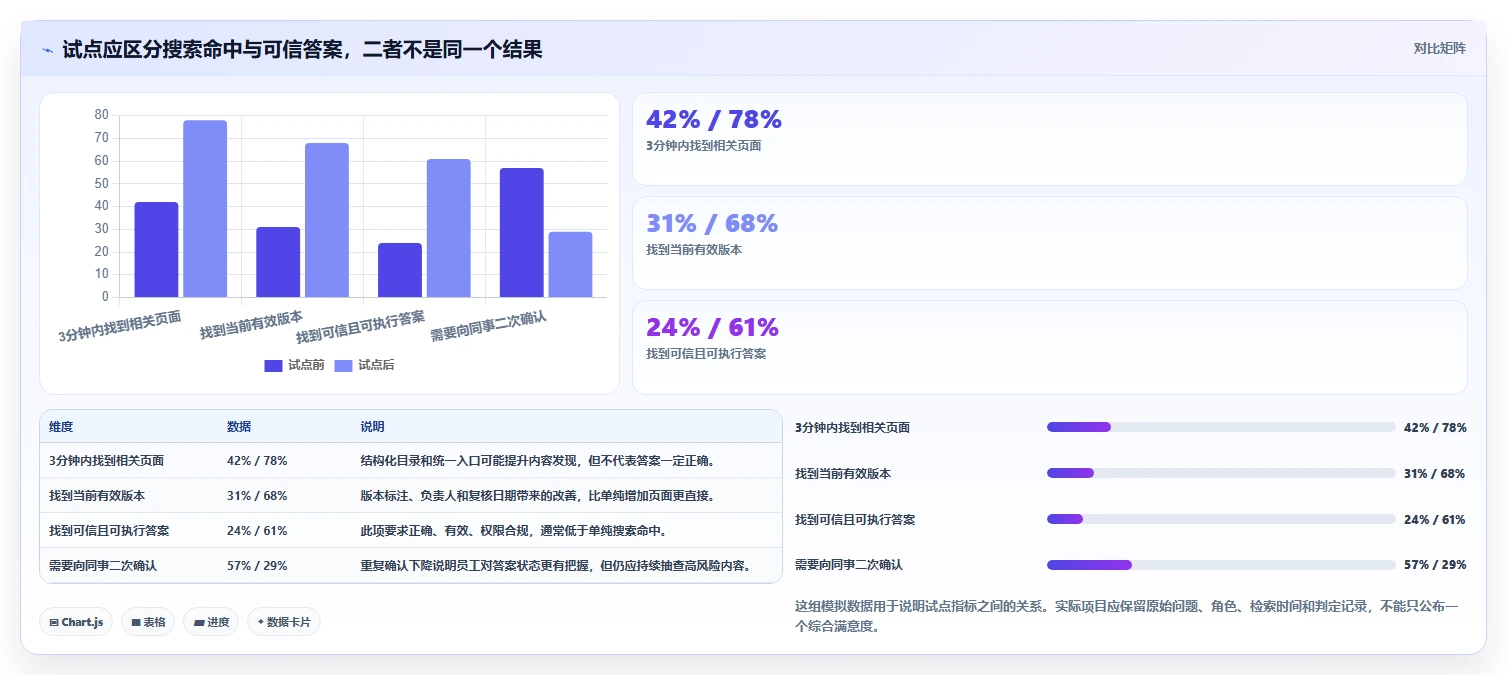Click description starting 此项要求正确
Image resolution: width=1507 pixels, height=675 pixels.
pyautogui.click(x=513, y=531)
